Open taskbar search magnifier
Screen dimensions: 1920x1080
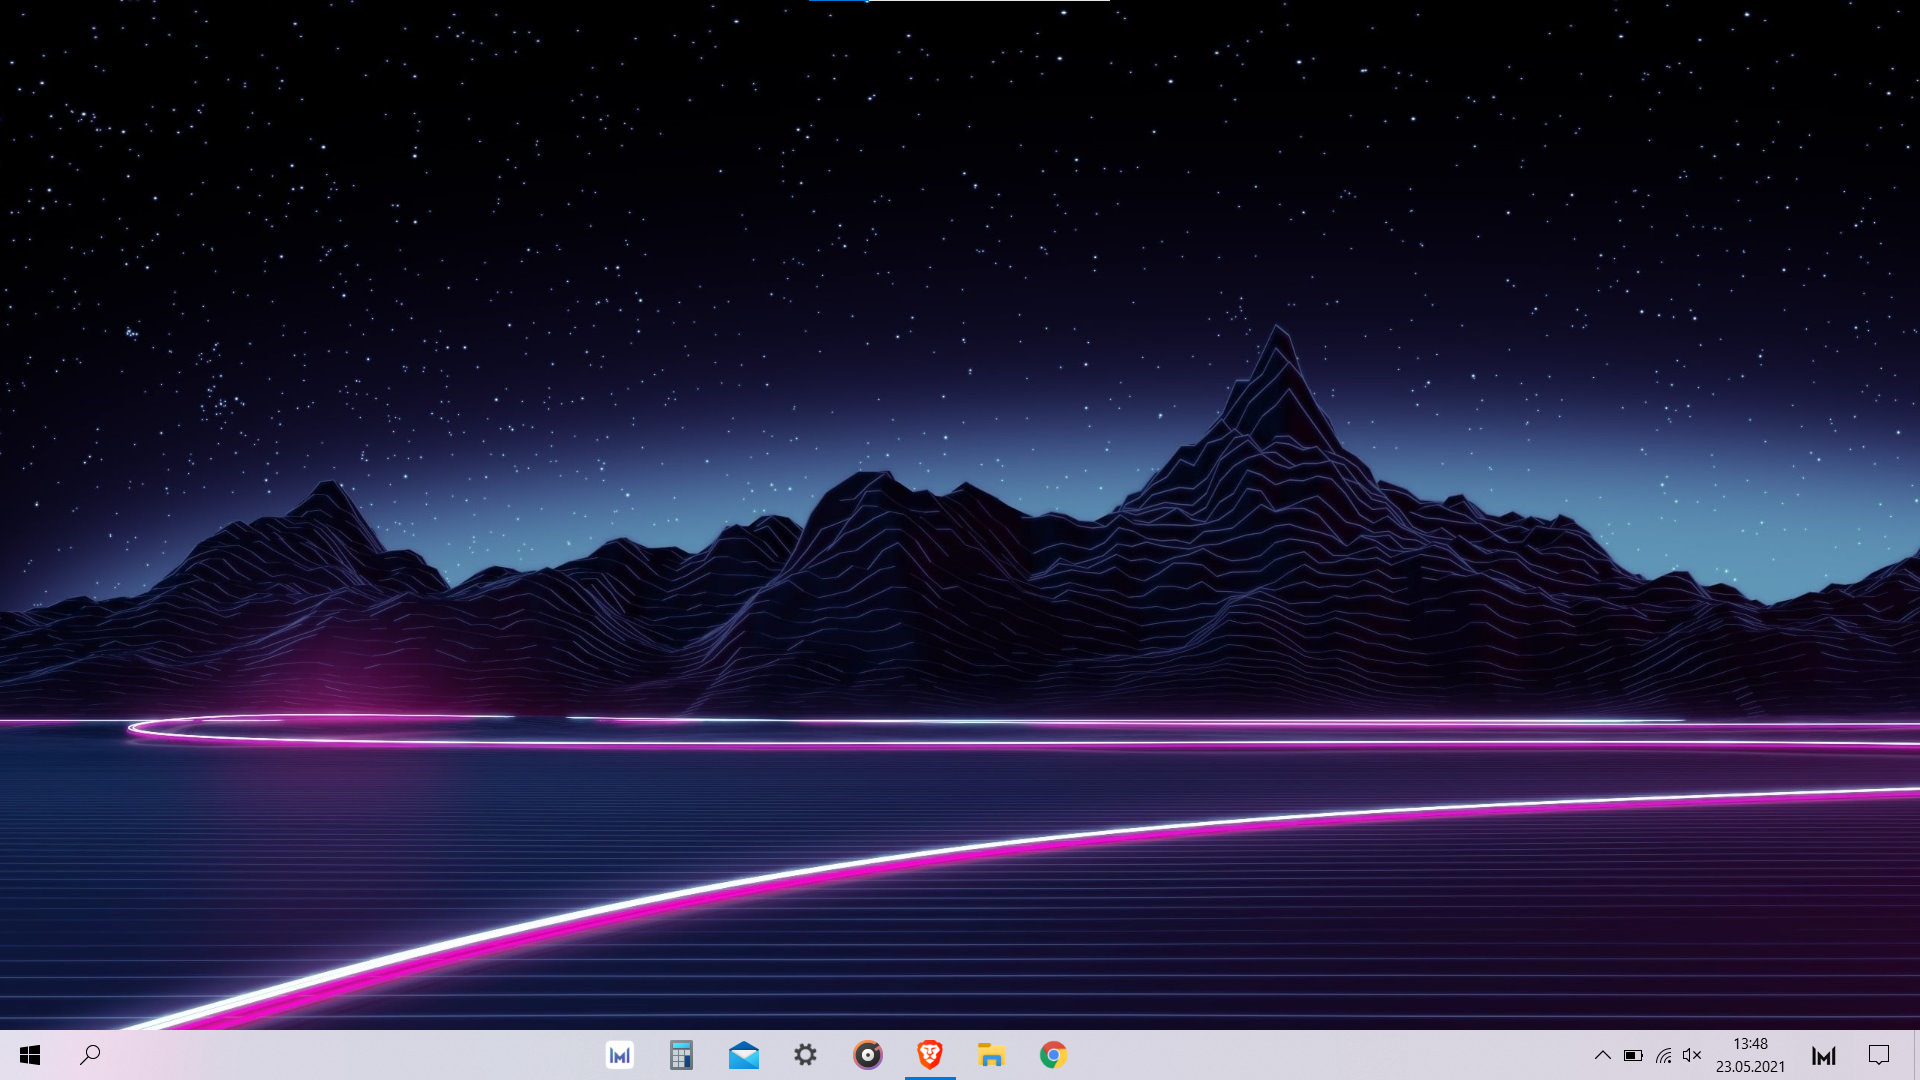[x=90, y=1055]
